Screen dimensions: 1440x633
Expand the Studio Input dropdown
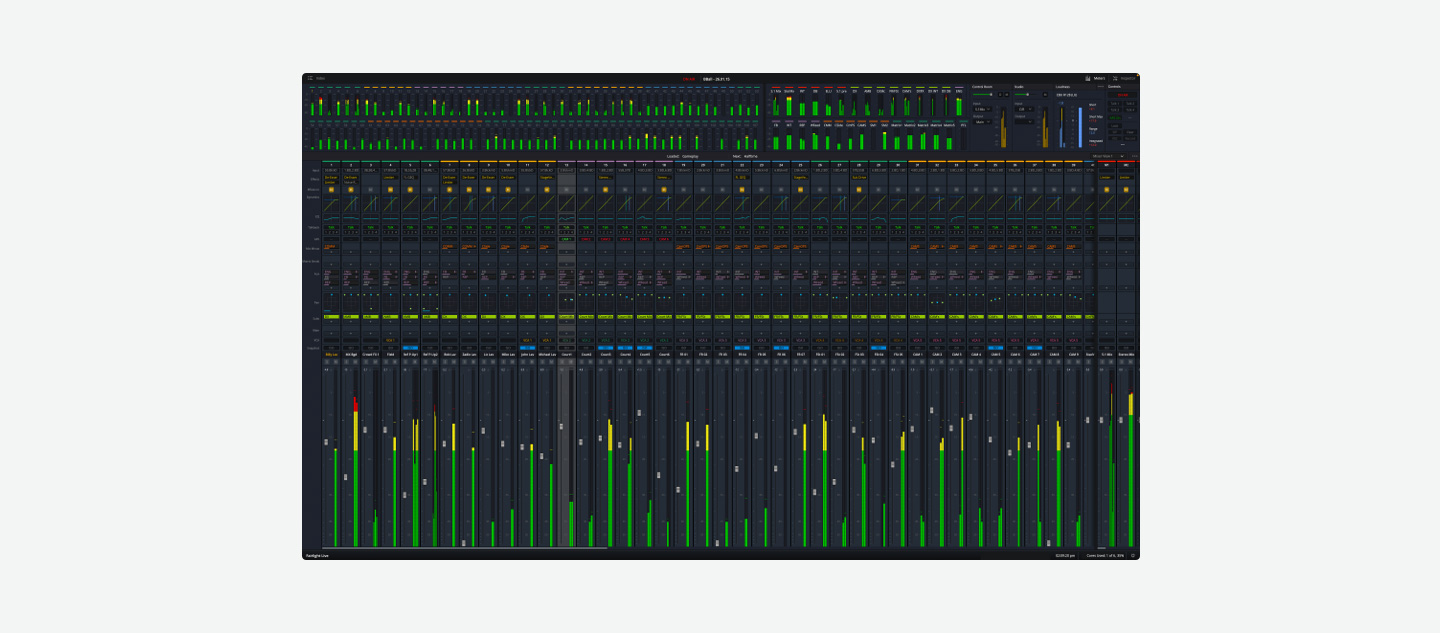1024,109
